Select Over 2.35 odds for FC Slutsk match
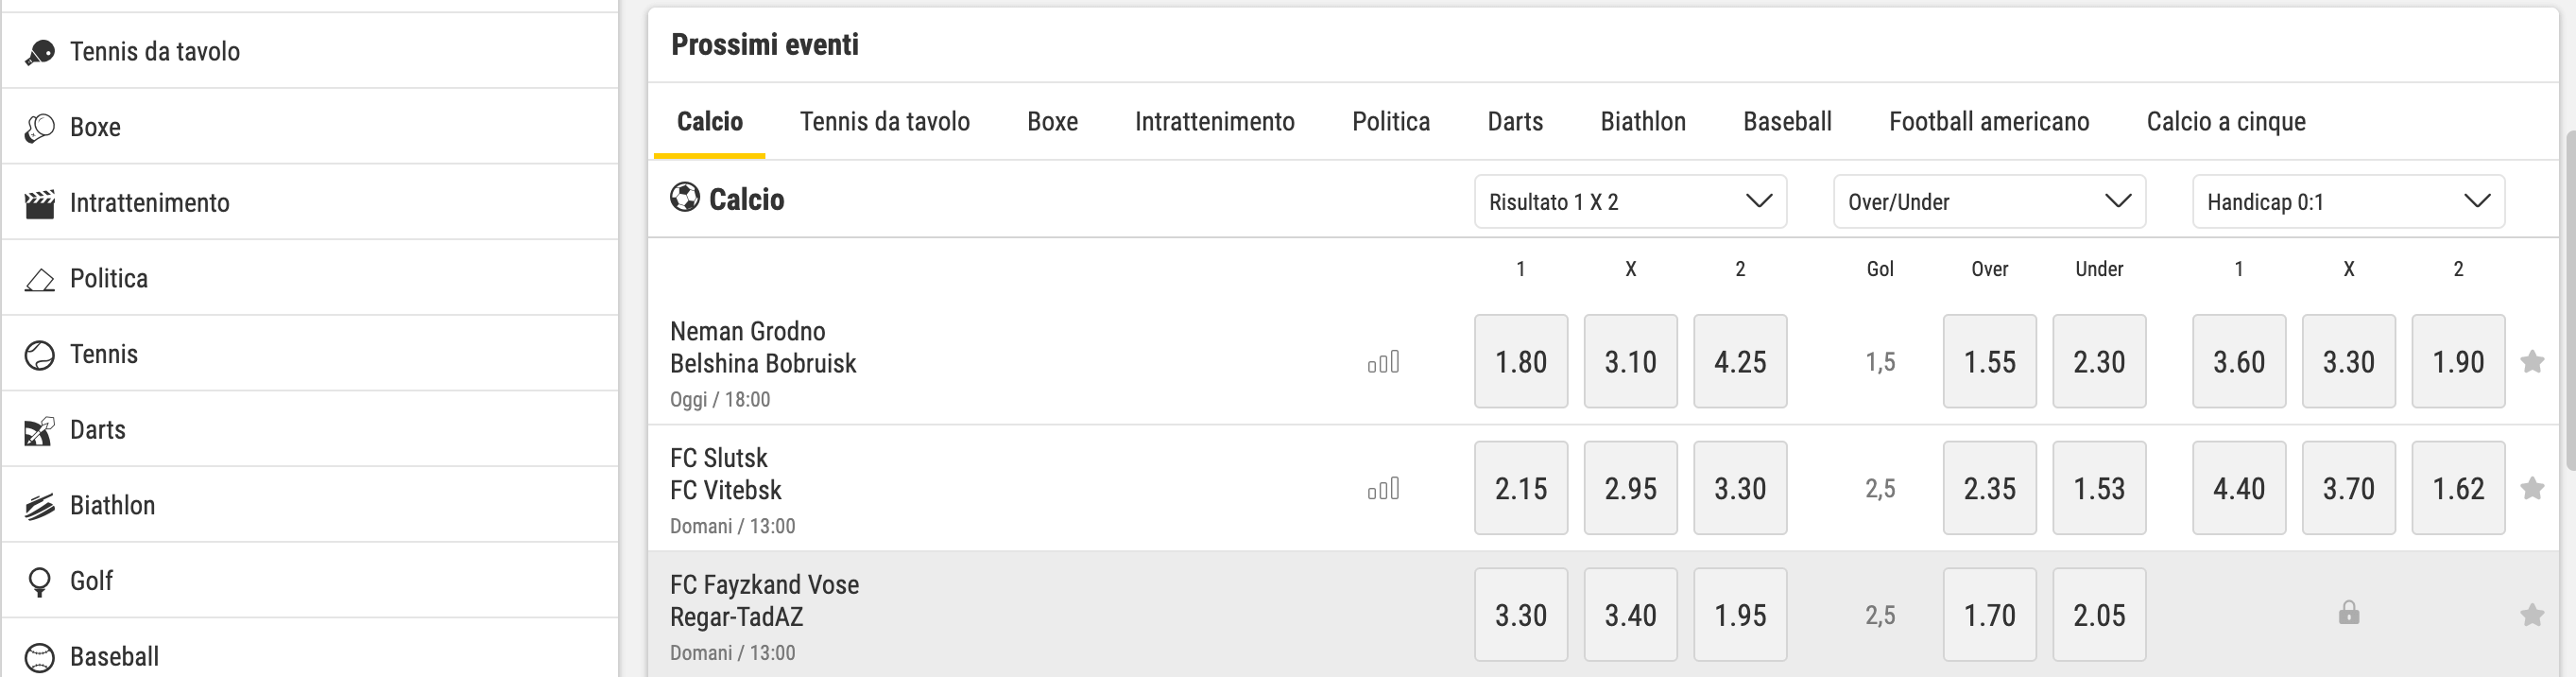The image size is (2576, 677). [x=1989, y=489]
